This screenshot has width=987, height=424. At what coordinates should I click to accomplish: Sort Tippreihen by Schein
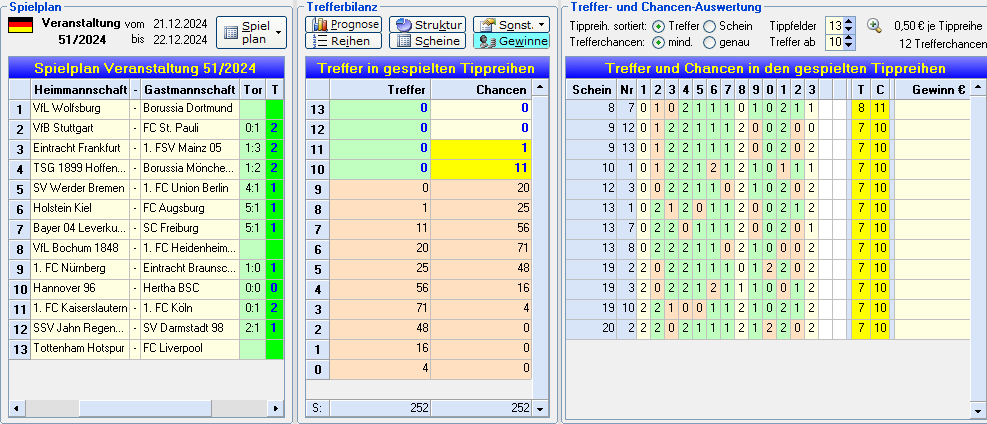(x=709, y=26)
